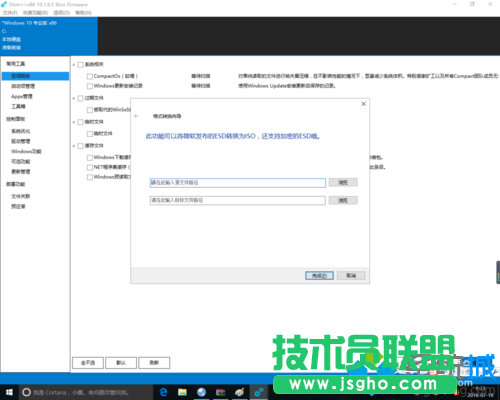
Task: Click the 常用工具 sidebar heading
Action: [15, 64]
